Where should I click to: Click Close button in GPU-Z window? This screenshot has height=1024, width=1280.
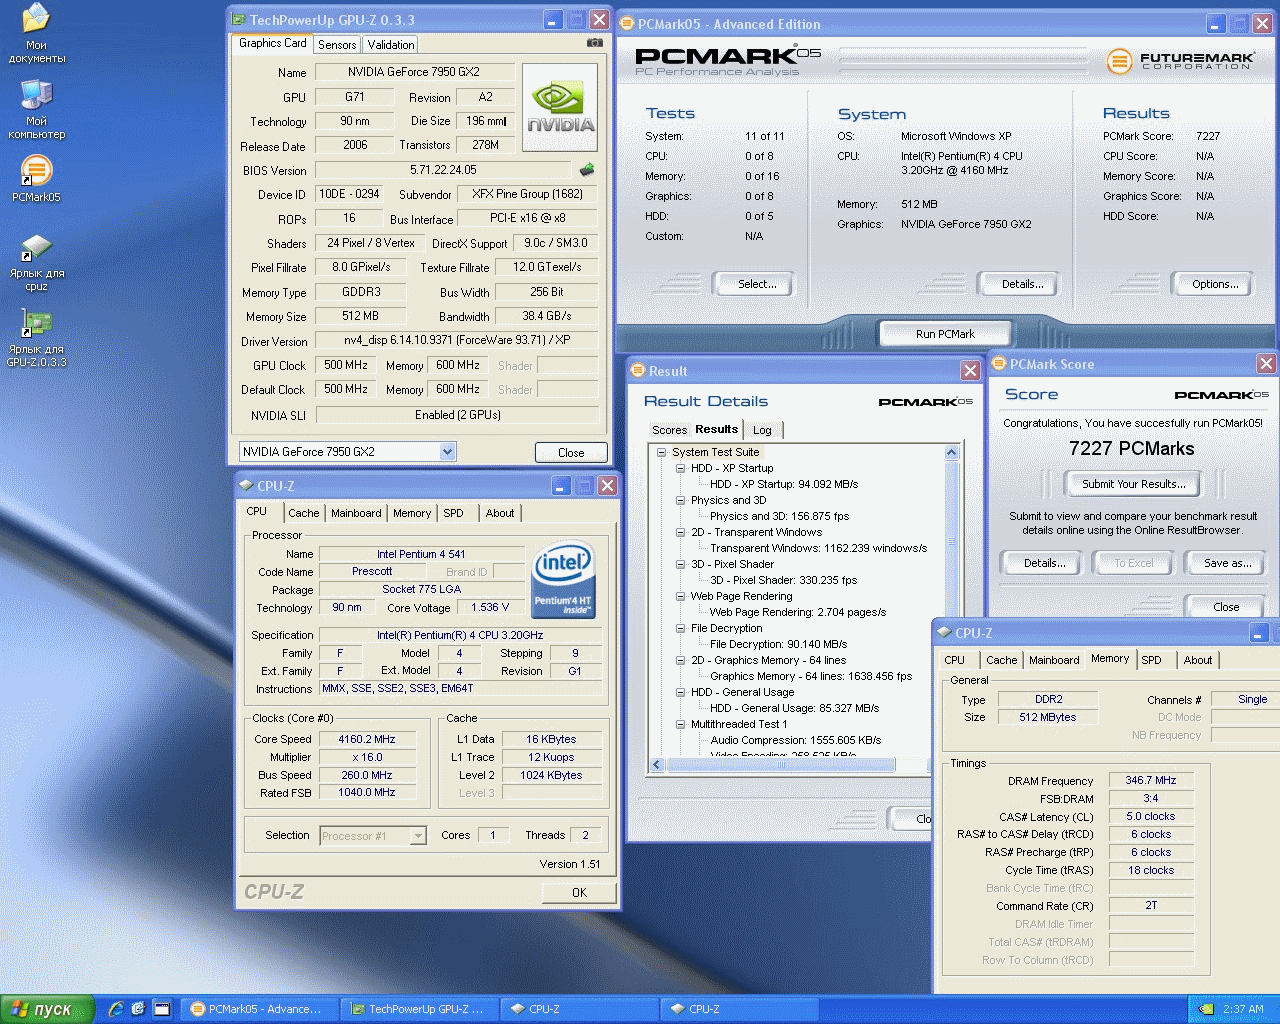(571, 452)
